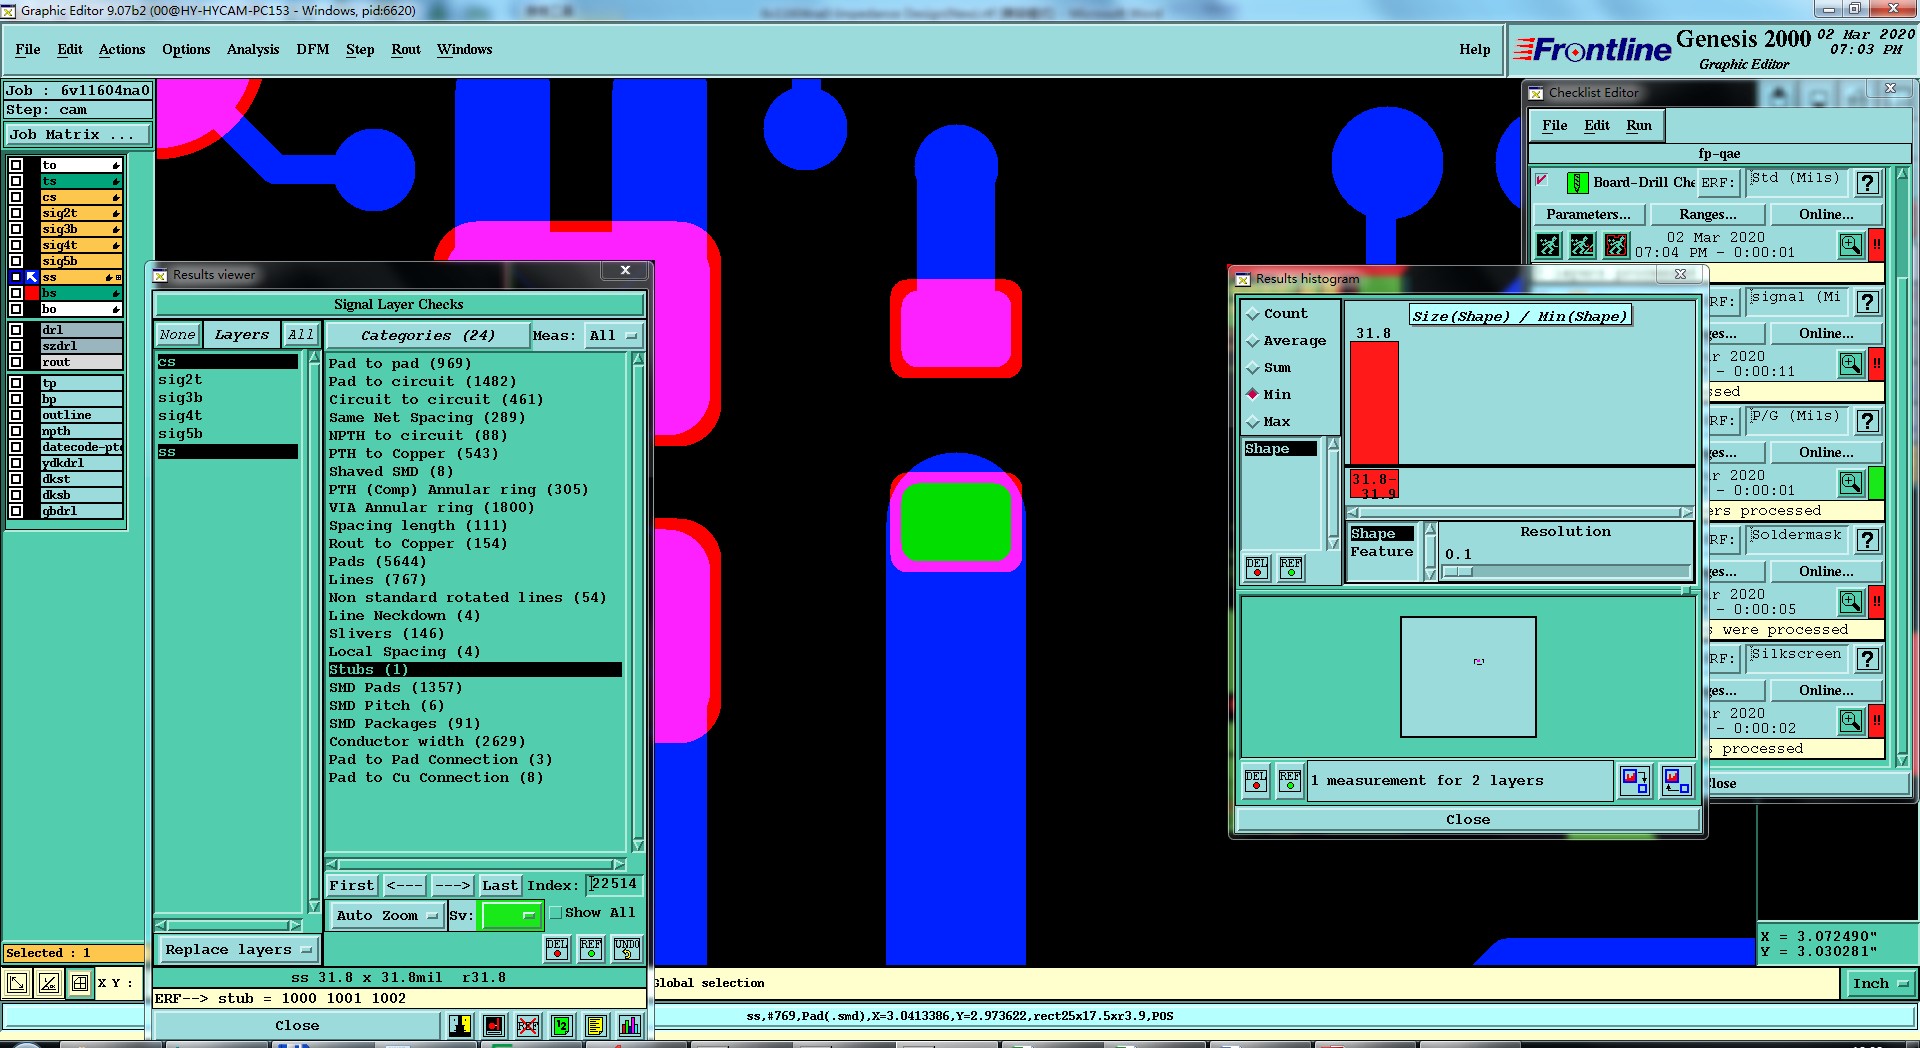
Task: Select the Stubs (1) category row
Action: (x=474, y=670)
